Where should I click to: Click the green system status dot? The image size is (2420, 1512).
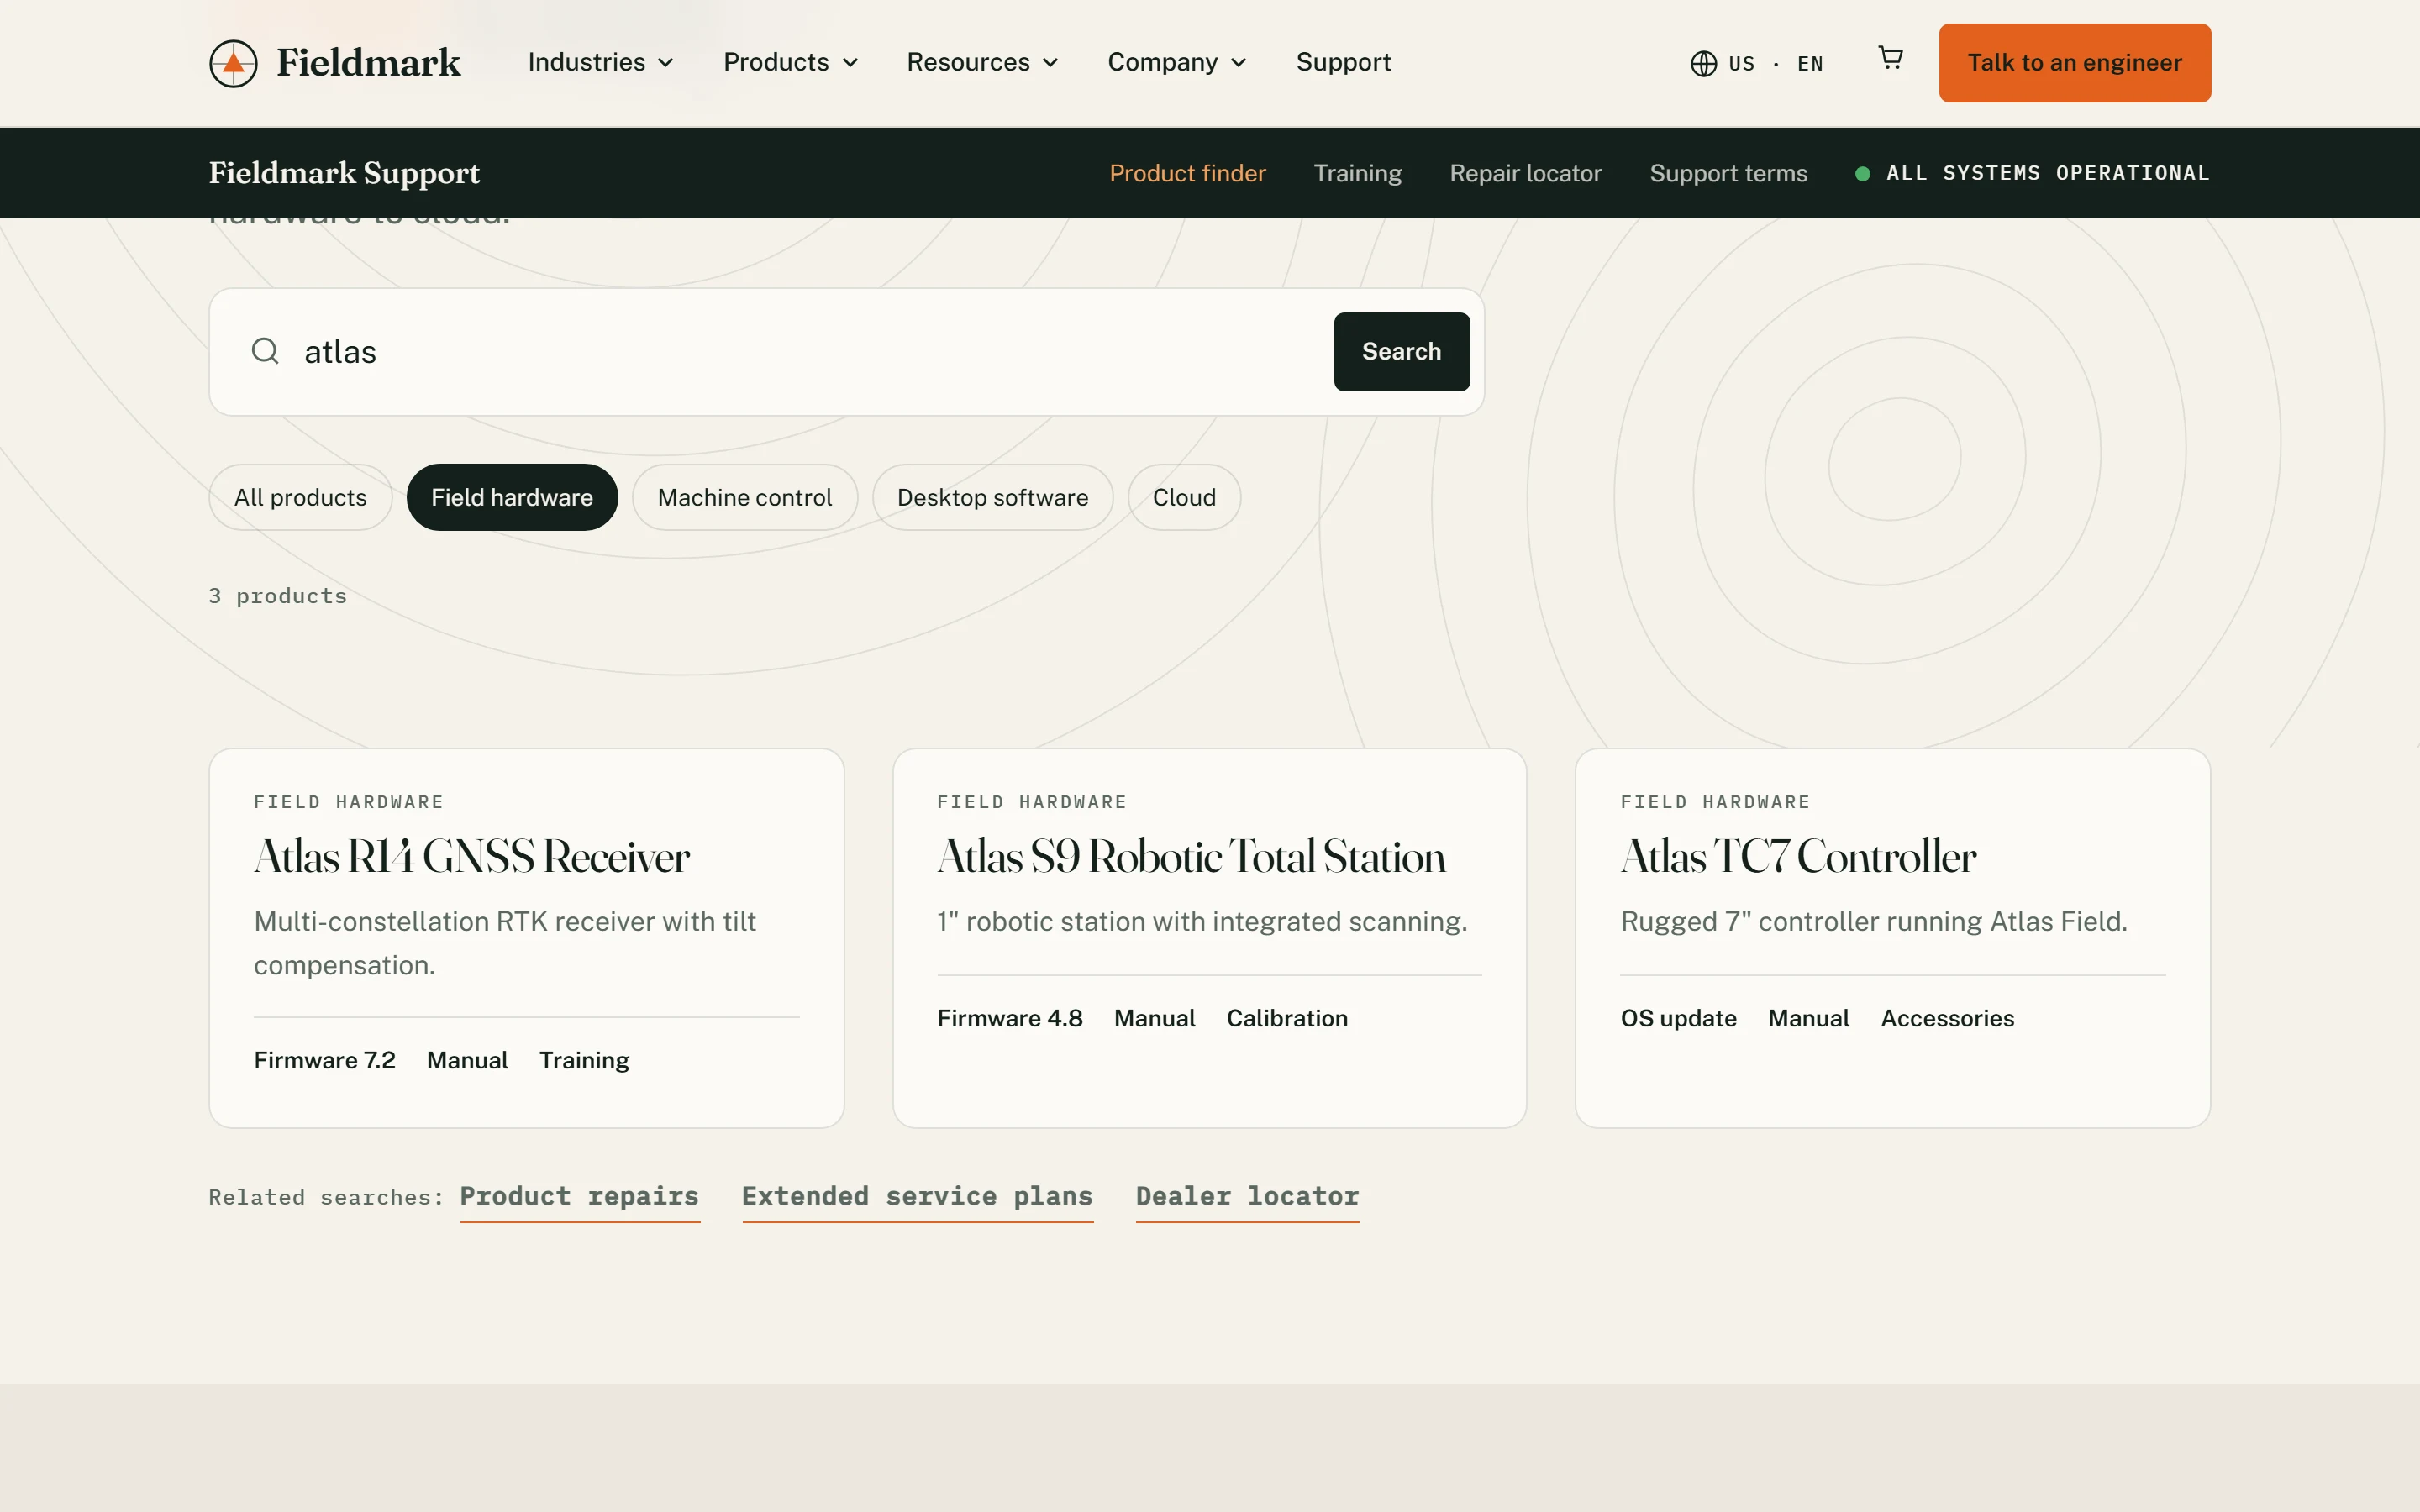tap(1862, 174)
